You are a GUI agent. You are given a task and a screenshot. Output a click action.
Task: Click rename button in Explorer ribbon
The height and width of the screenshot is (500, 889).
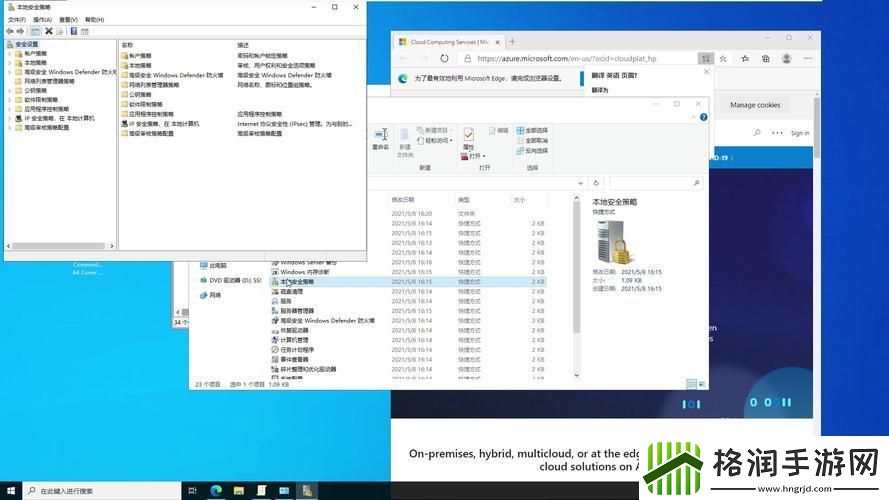(381, 139)
